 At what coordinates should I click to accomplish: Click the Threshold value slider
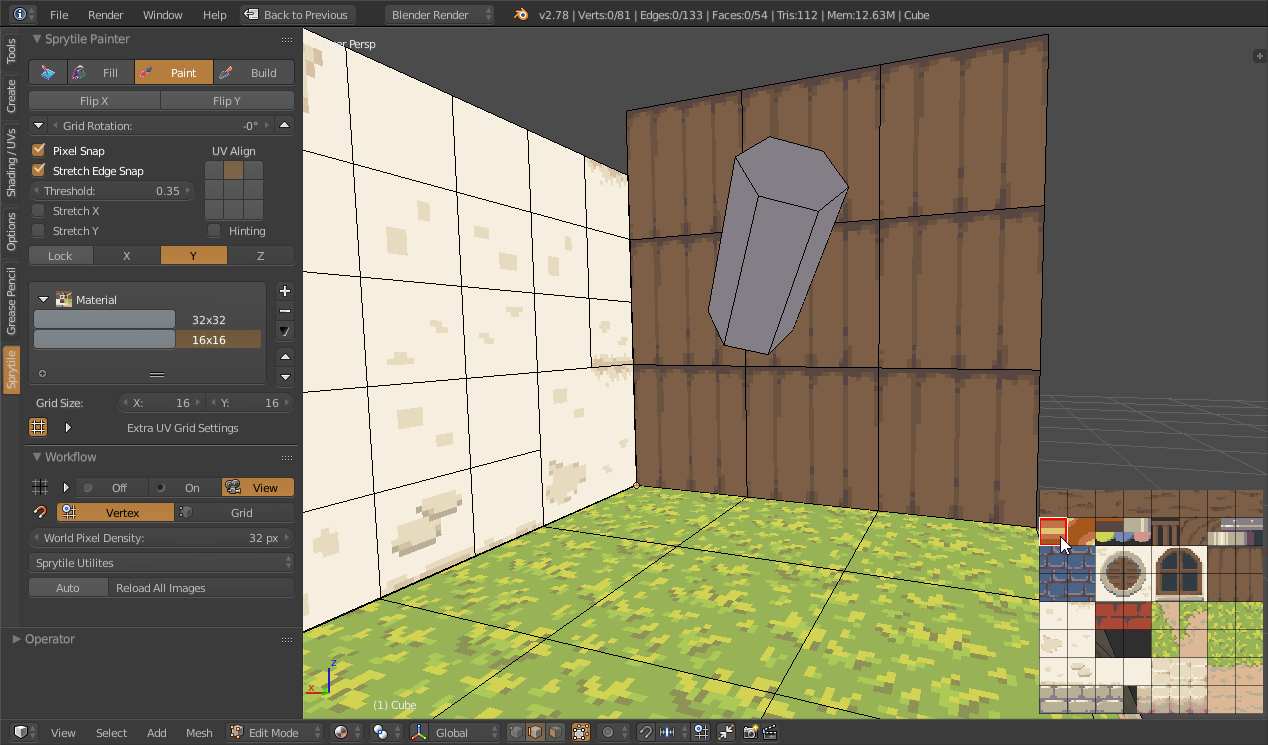112,190
